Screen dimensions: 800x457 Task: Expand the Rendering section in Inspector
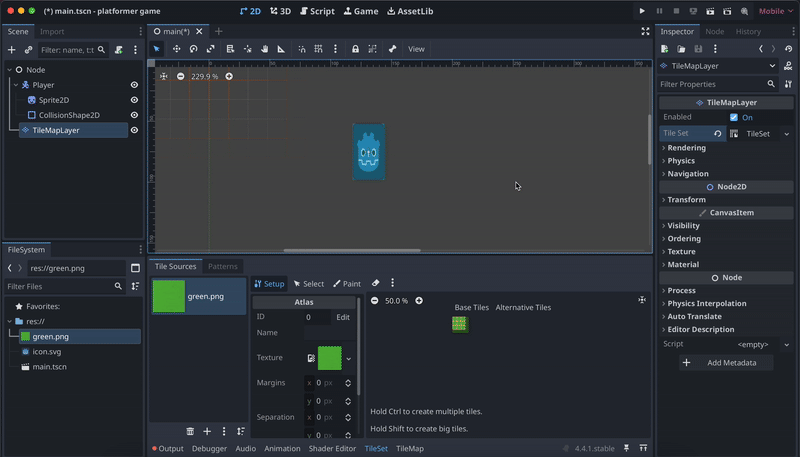pos(685,148)
